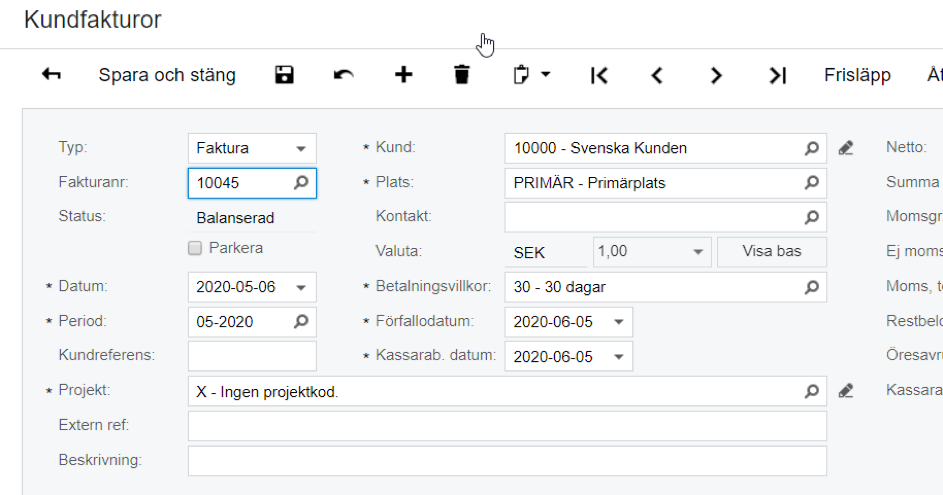Screen dimensions: 943x495
Task: Add a new invoice with plus icon
Action: 403,75
